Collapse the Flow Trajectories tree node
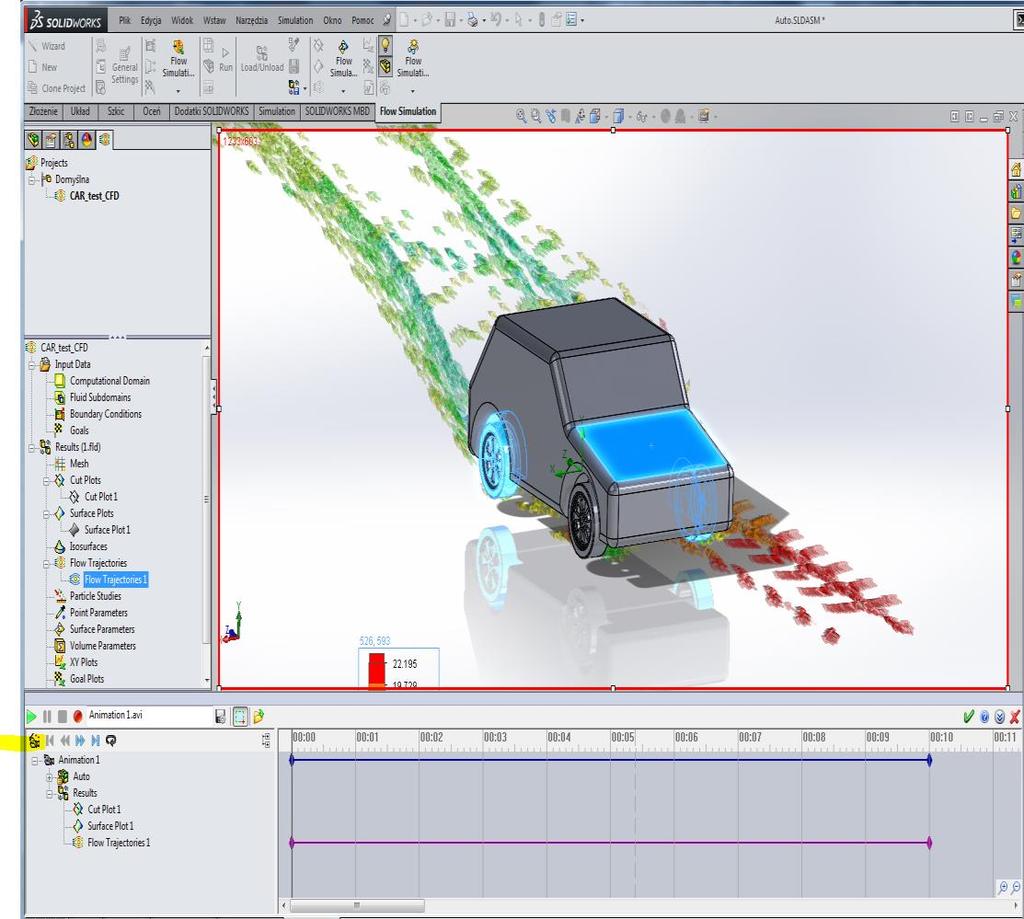Viewport: 1024px width, 919px height. click(46, 564)
